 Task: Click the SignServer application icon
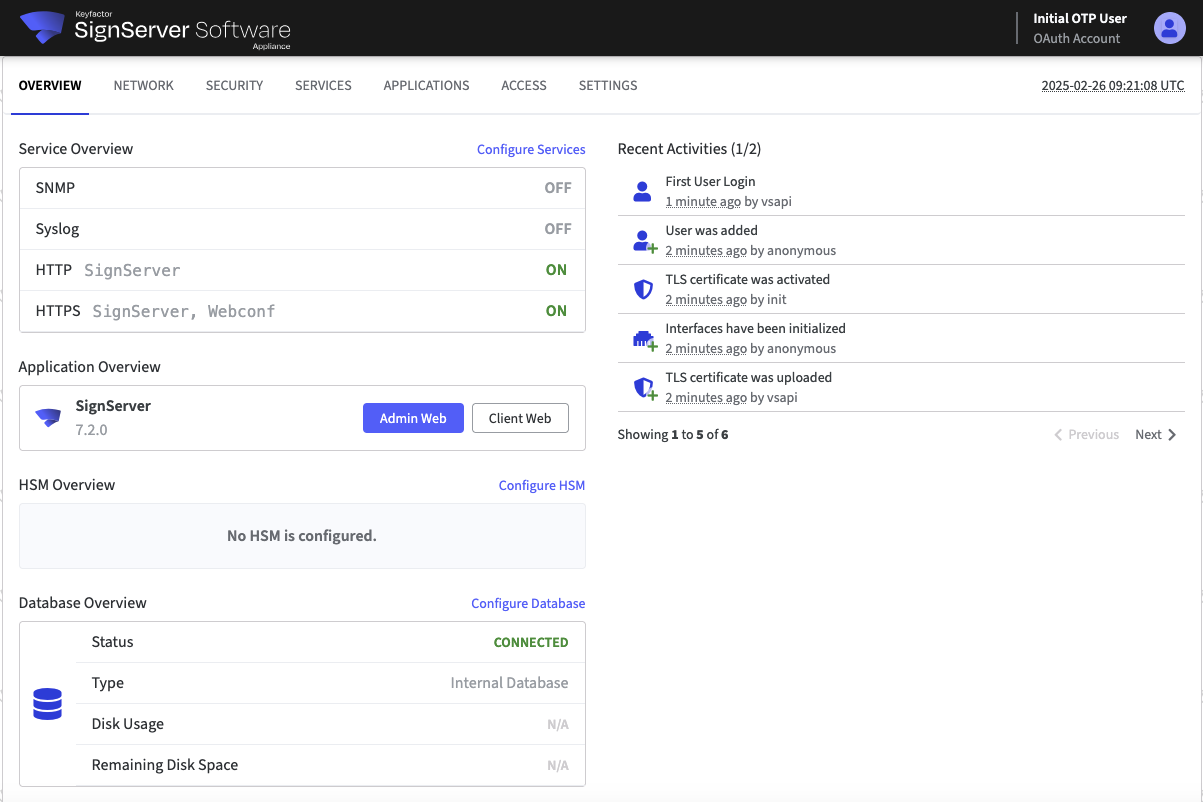pos(48,418)
